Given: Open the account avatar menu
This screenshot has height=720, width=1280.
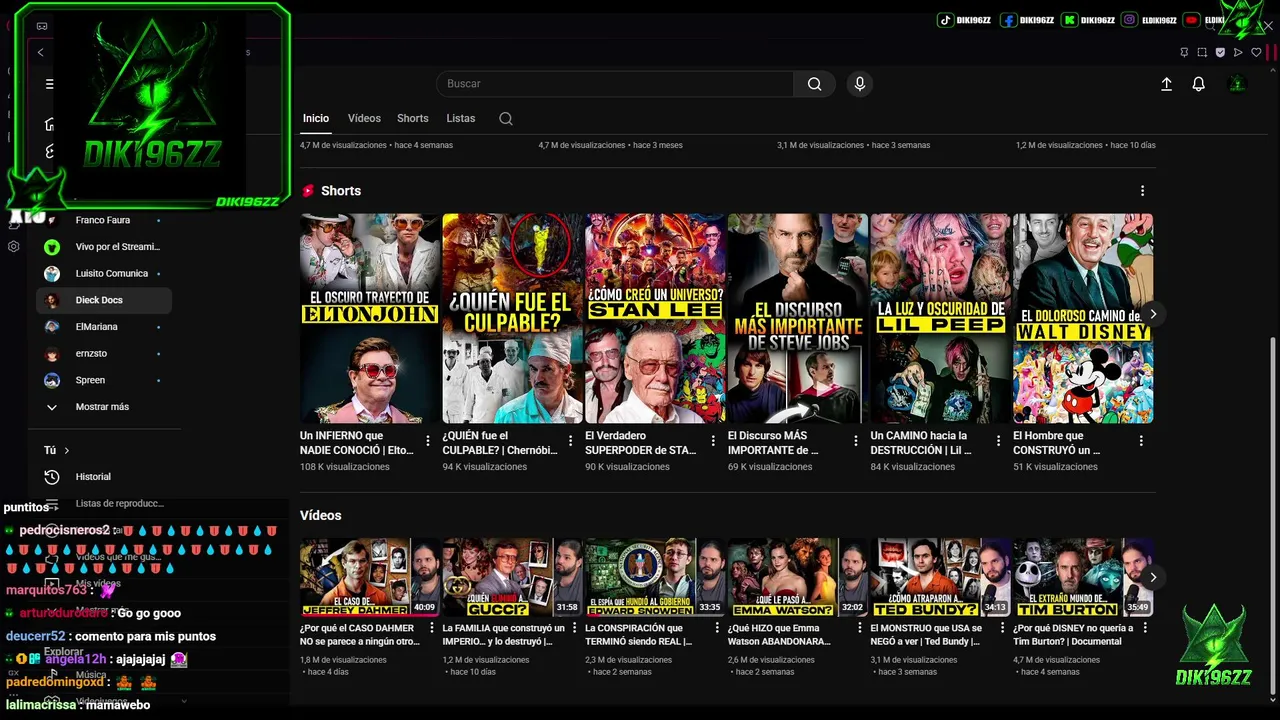Looking at the screenshot, I should click(x=1237, y=84).
